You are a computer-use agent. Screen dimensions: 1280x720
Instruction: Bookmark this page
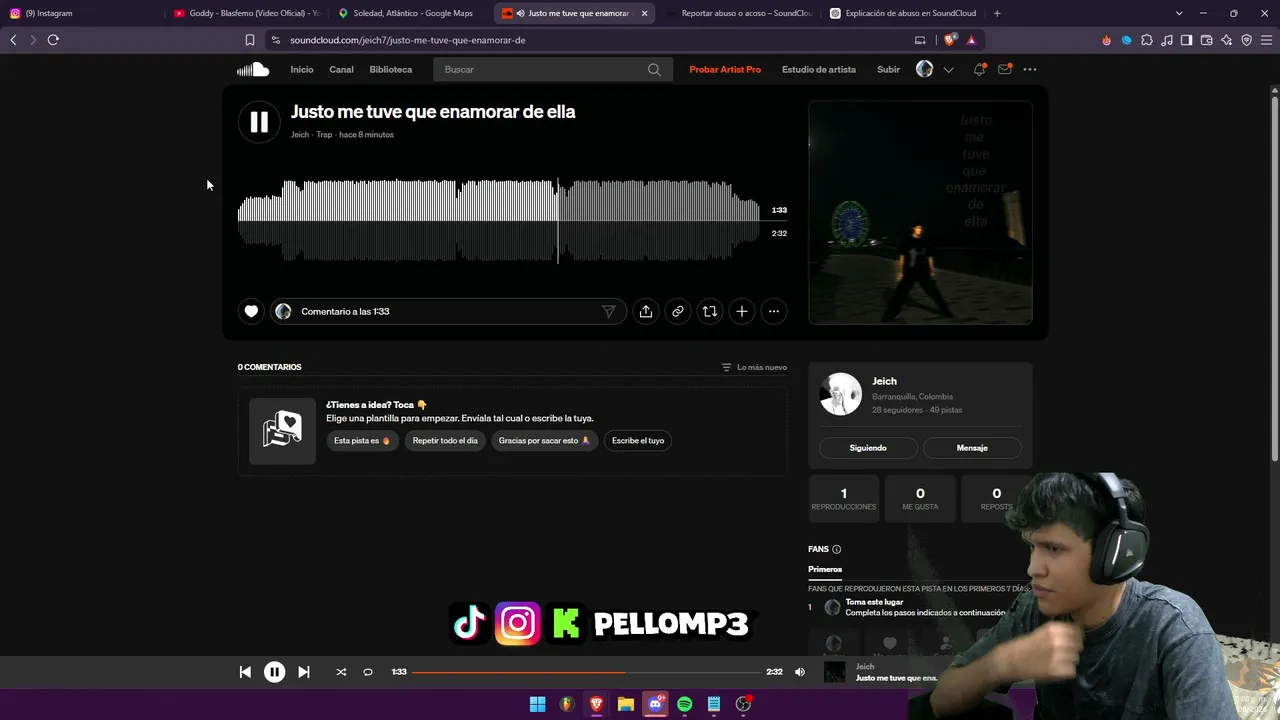(x=250, y=40)
